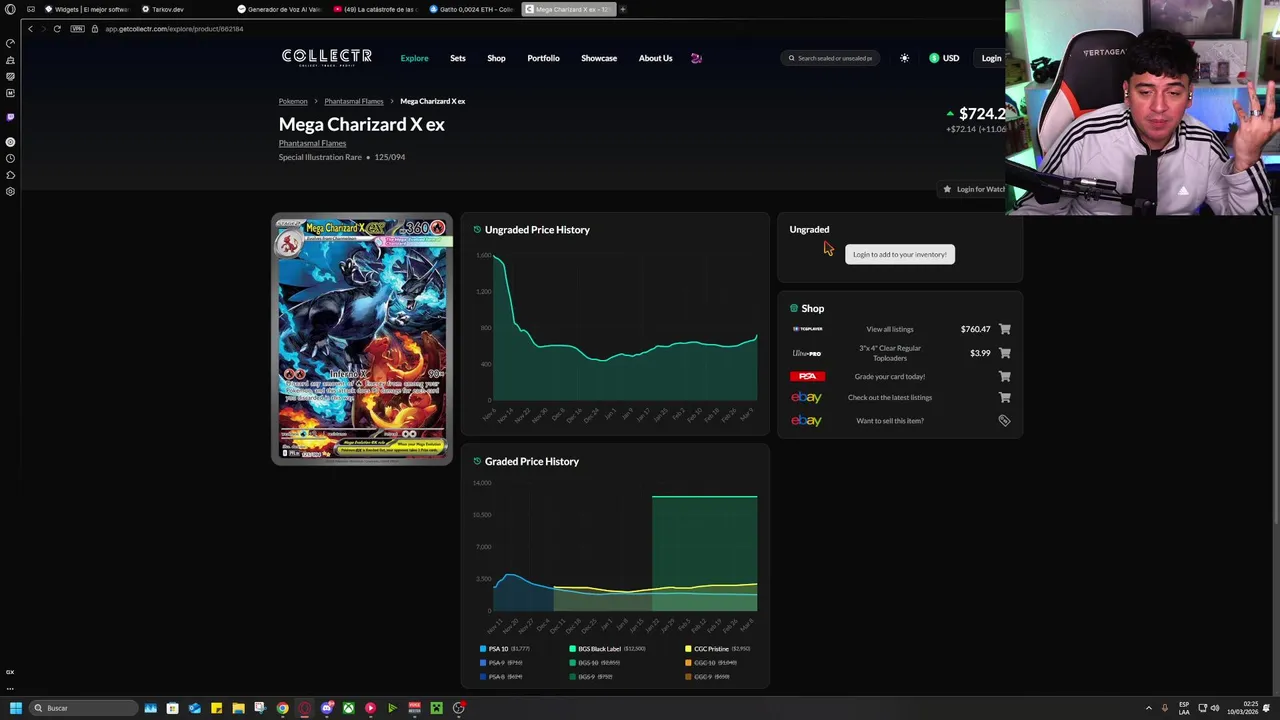Click Want to sell this item link
Viewport: 1280px width, 720px height.
coord(889,421)
